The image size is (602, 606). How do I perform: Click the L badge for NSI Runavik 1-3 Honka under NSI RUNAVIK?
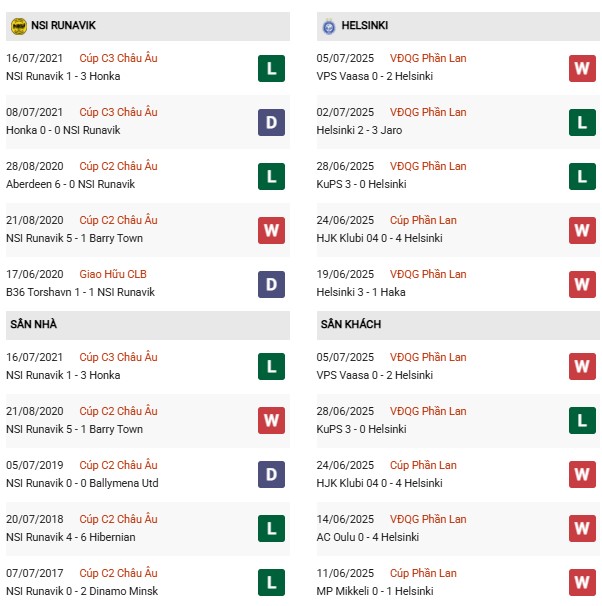271,68
